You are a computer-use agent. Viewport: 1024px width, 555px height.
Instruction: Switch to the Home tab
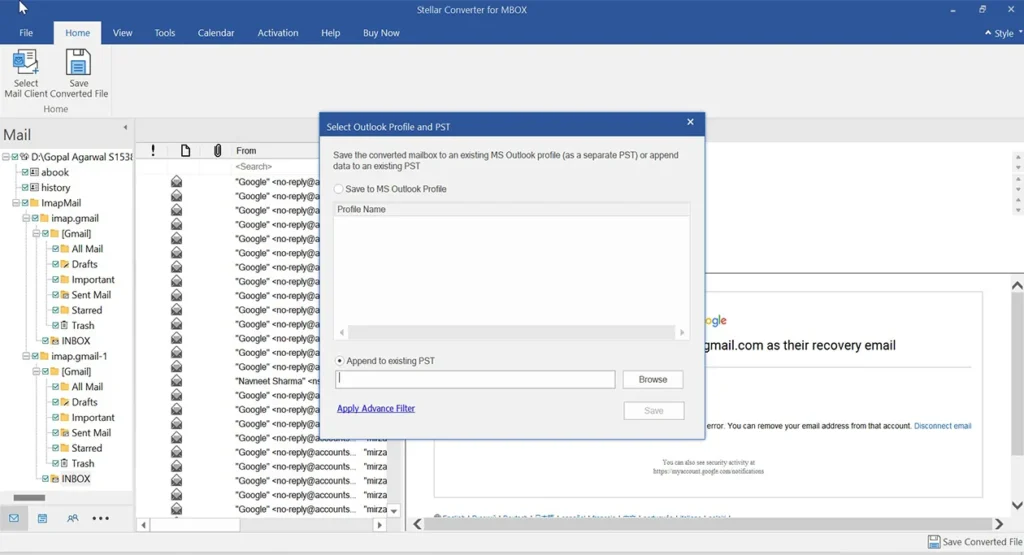(77, 33)
